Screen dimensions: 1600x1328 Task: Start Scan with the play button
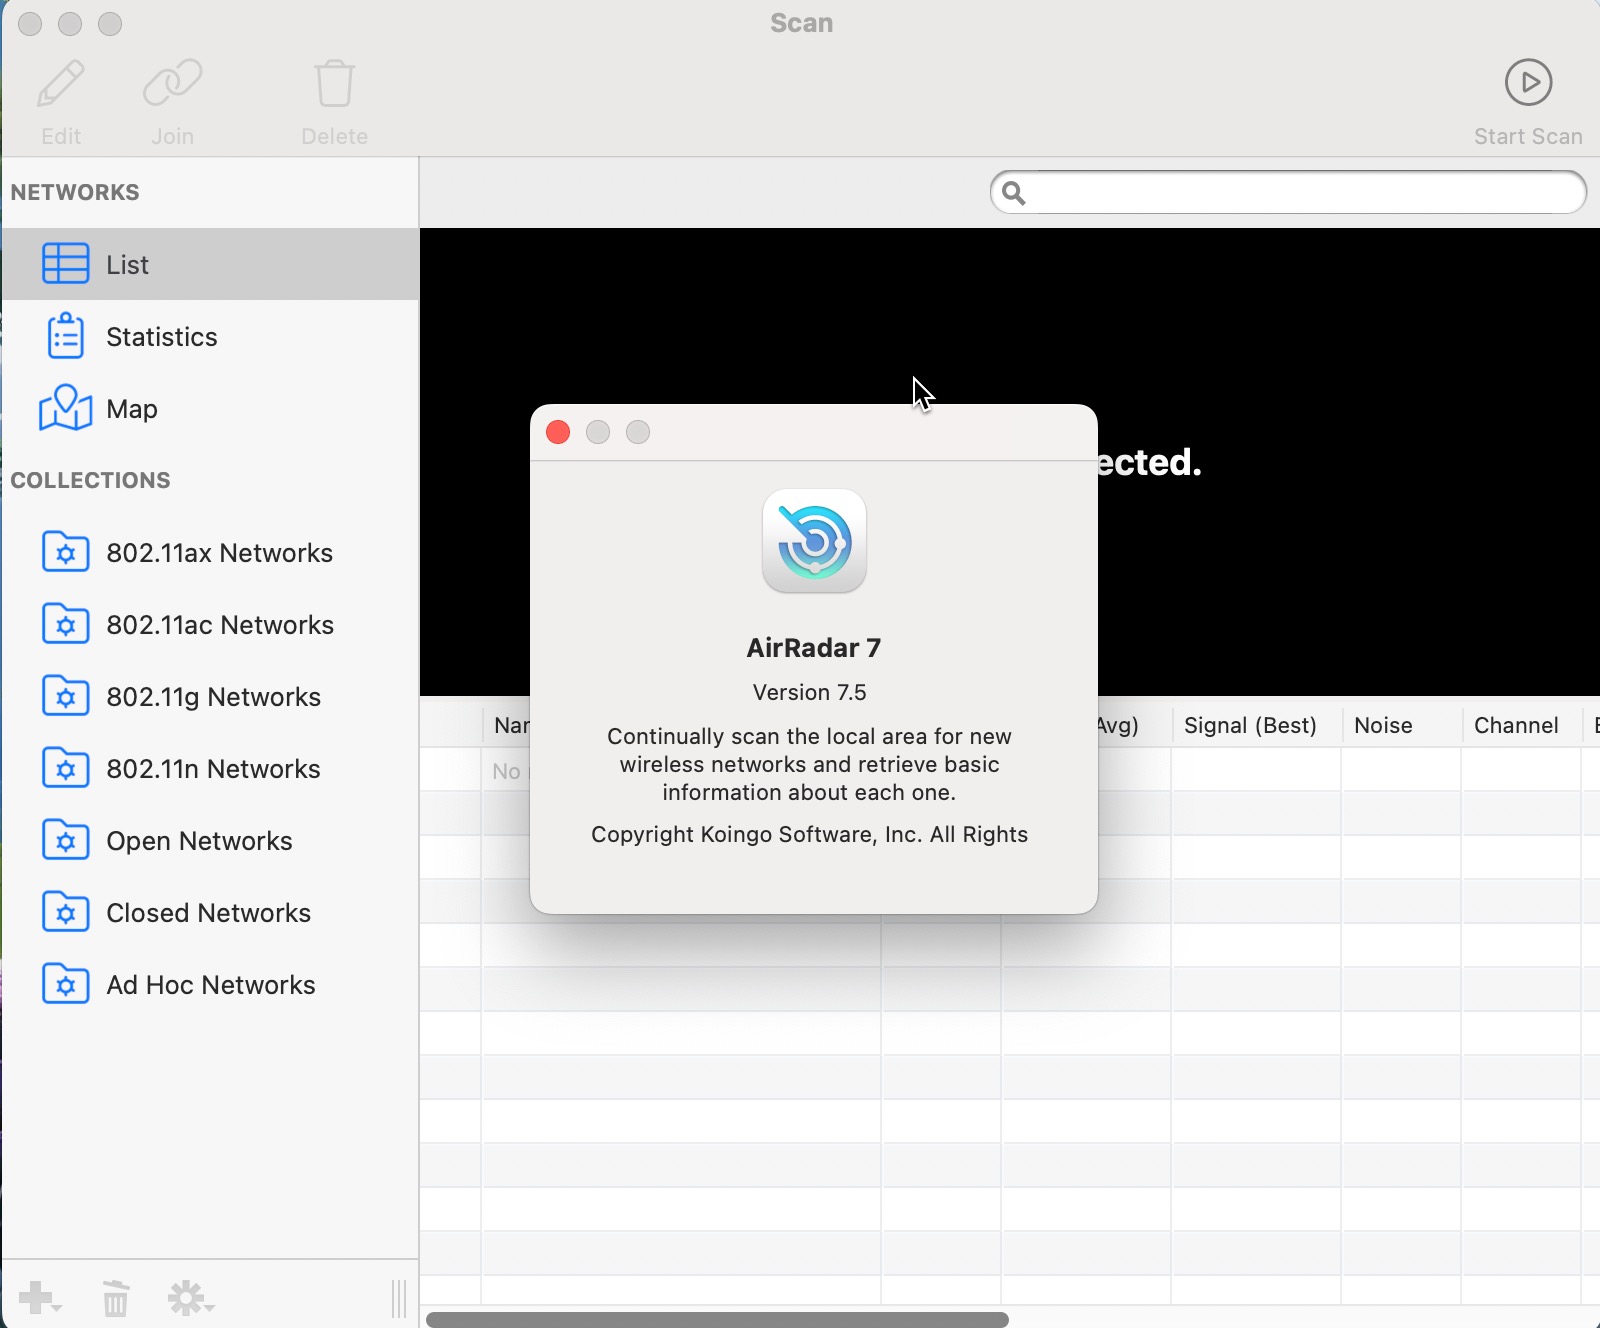(x=1528, y=83)
